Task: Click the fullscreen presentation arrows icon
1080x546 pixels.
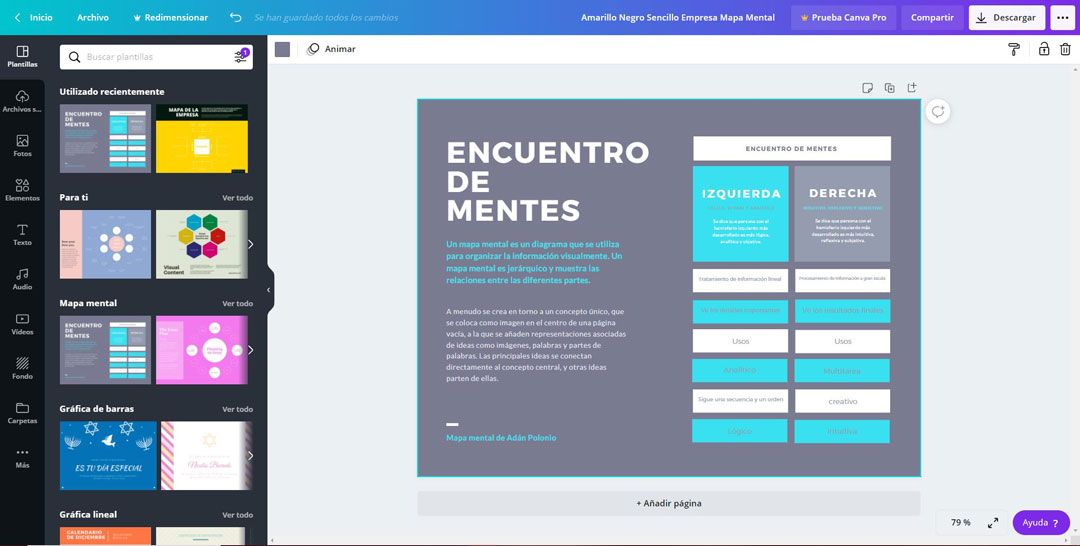Action: (x=993, y=523)
